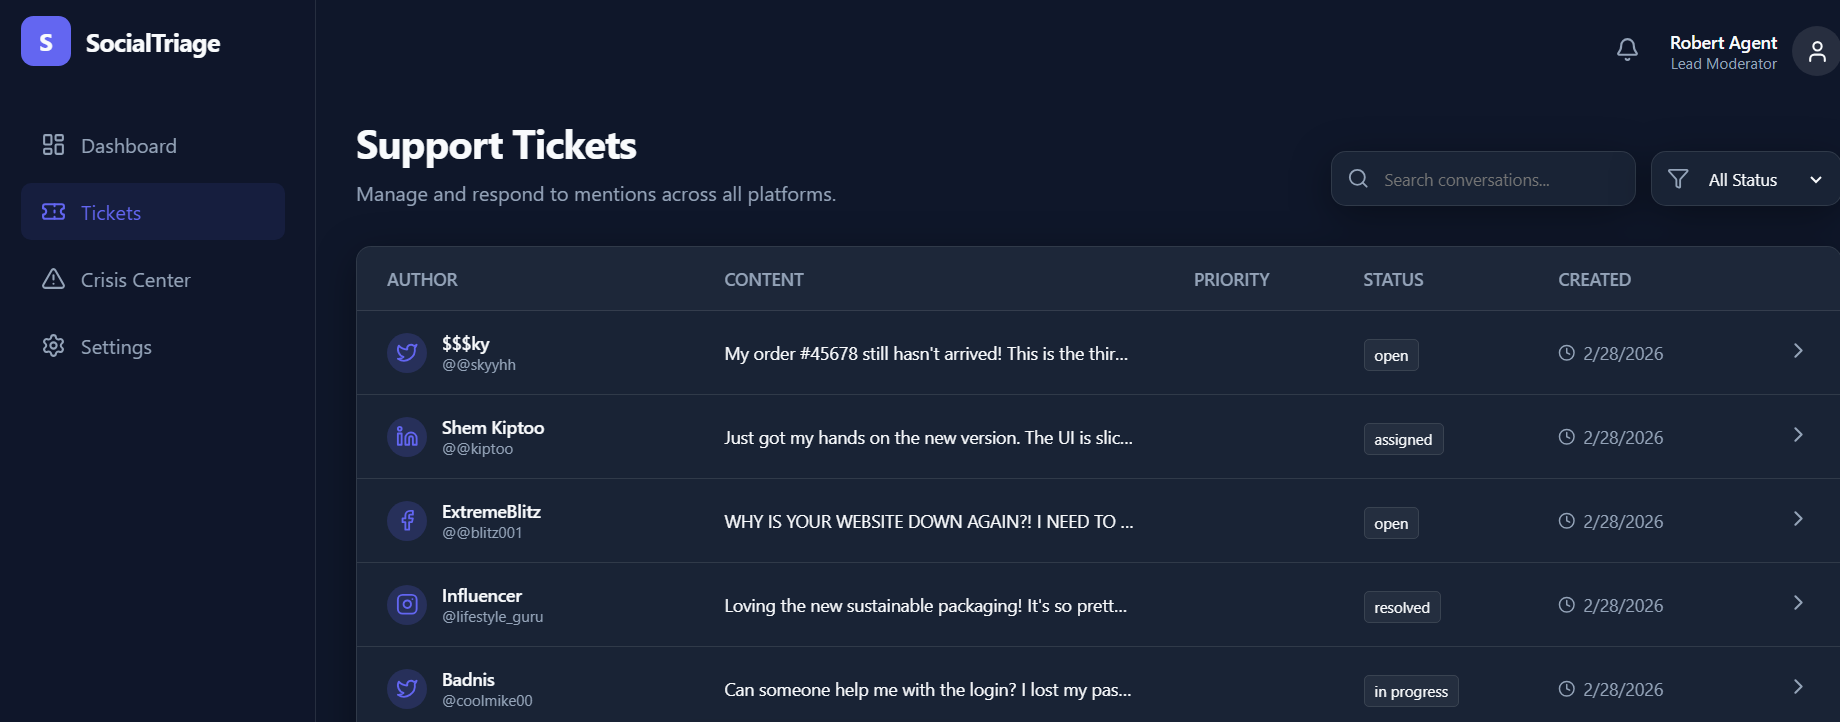Click the Twitter icon beside $$$ky

(407, 353)
